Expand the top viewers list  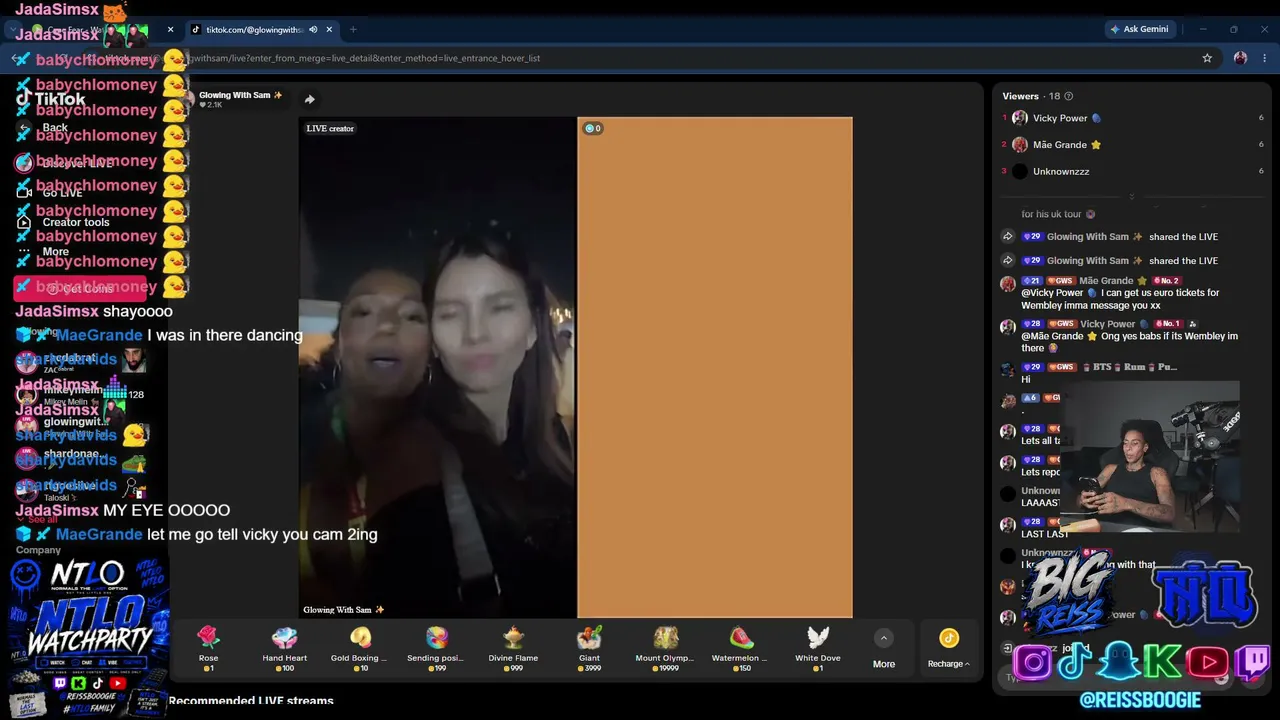coord(1132,196)
